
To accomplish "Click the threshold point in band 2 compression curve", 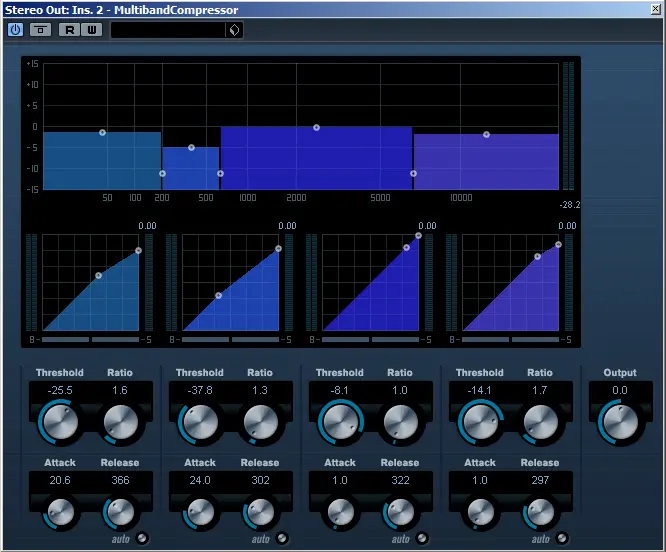I will coord(218,295).
